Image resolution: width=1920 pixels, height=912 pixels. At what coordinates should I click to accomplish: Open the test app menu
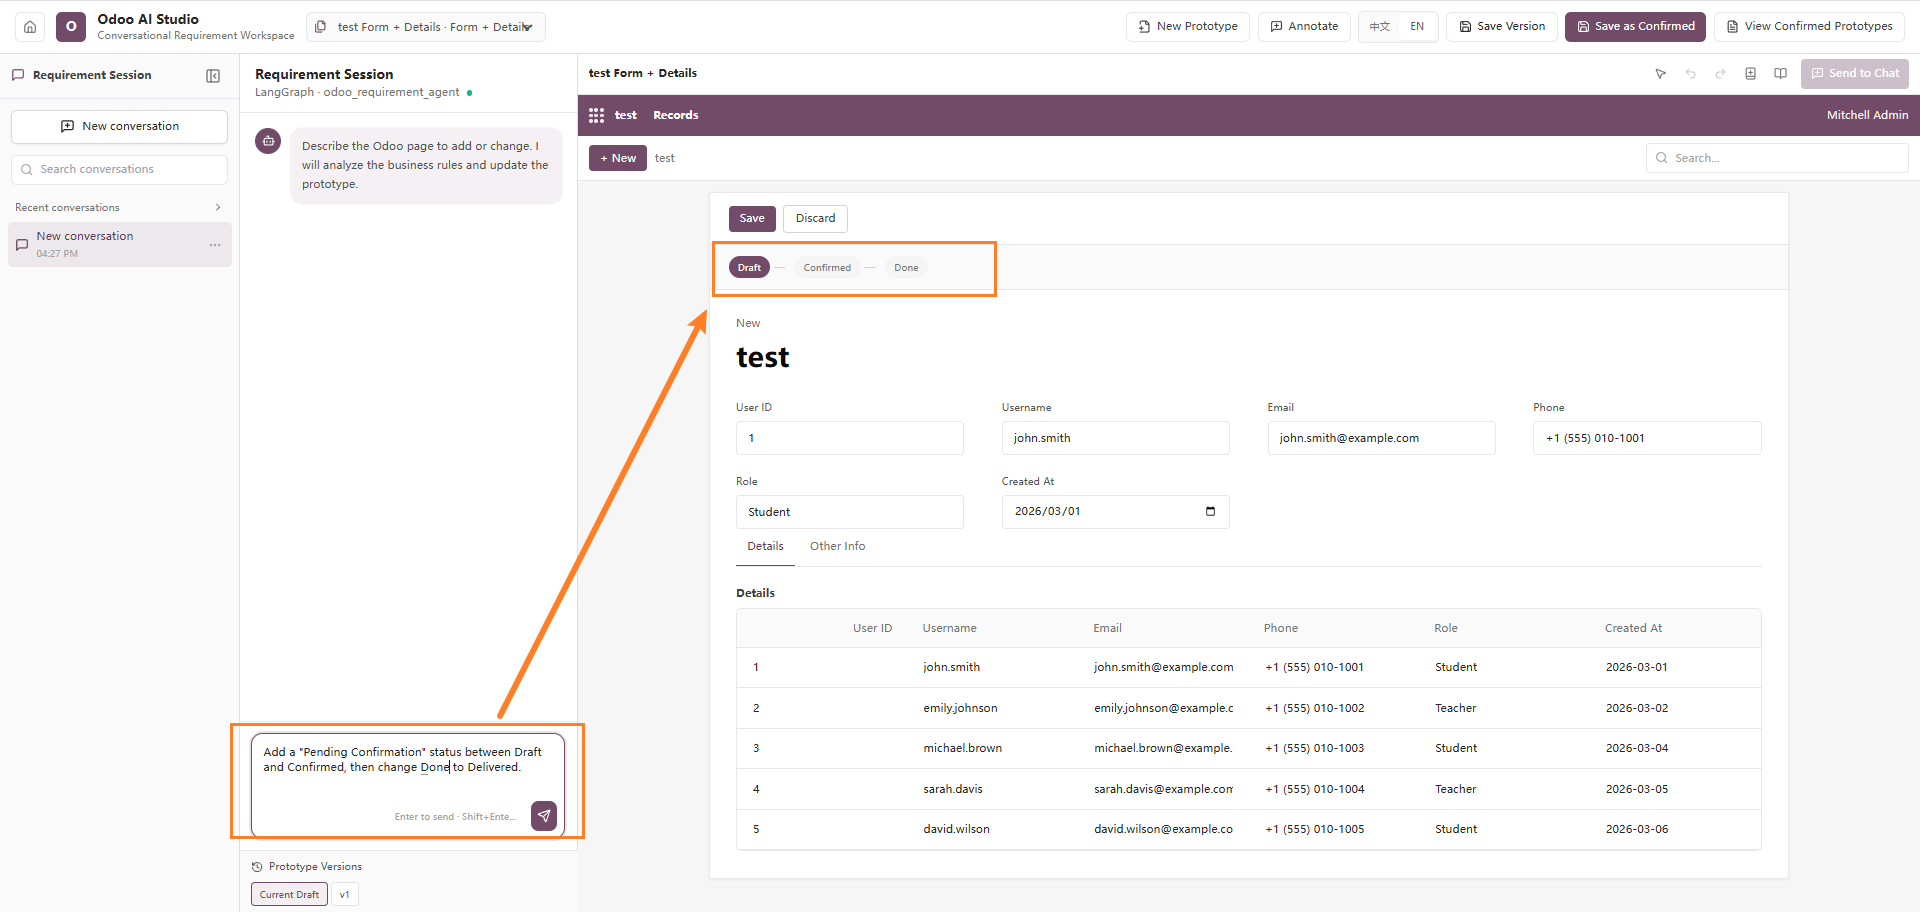point(626,116)
